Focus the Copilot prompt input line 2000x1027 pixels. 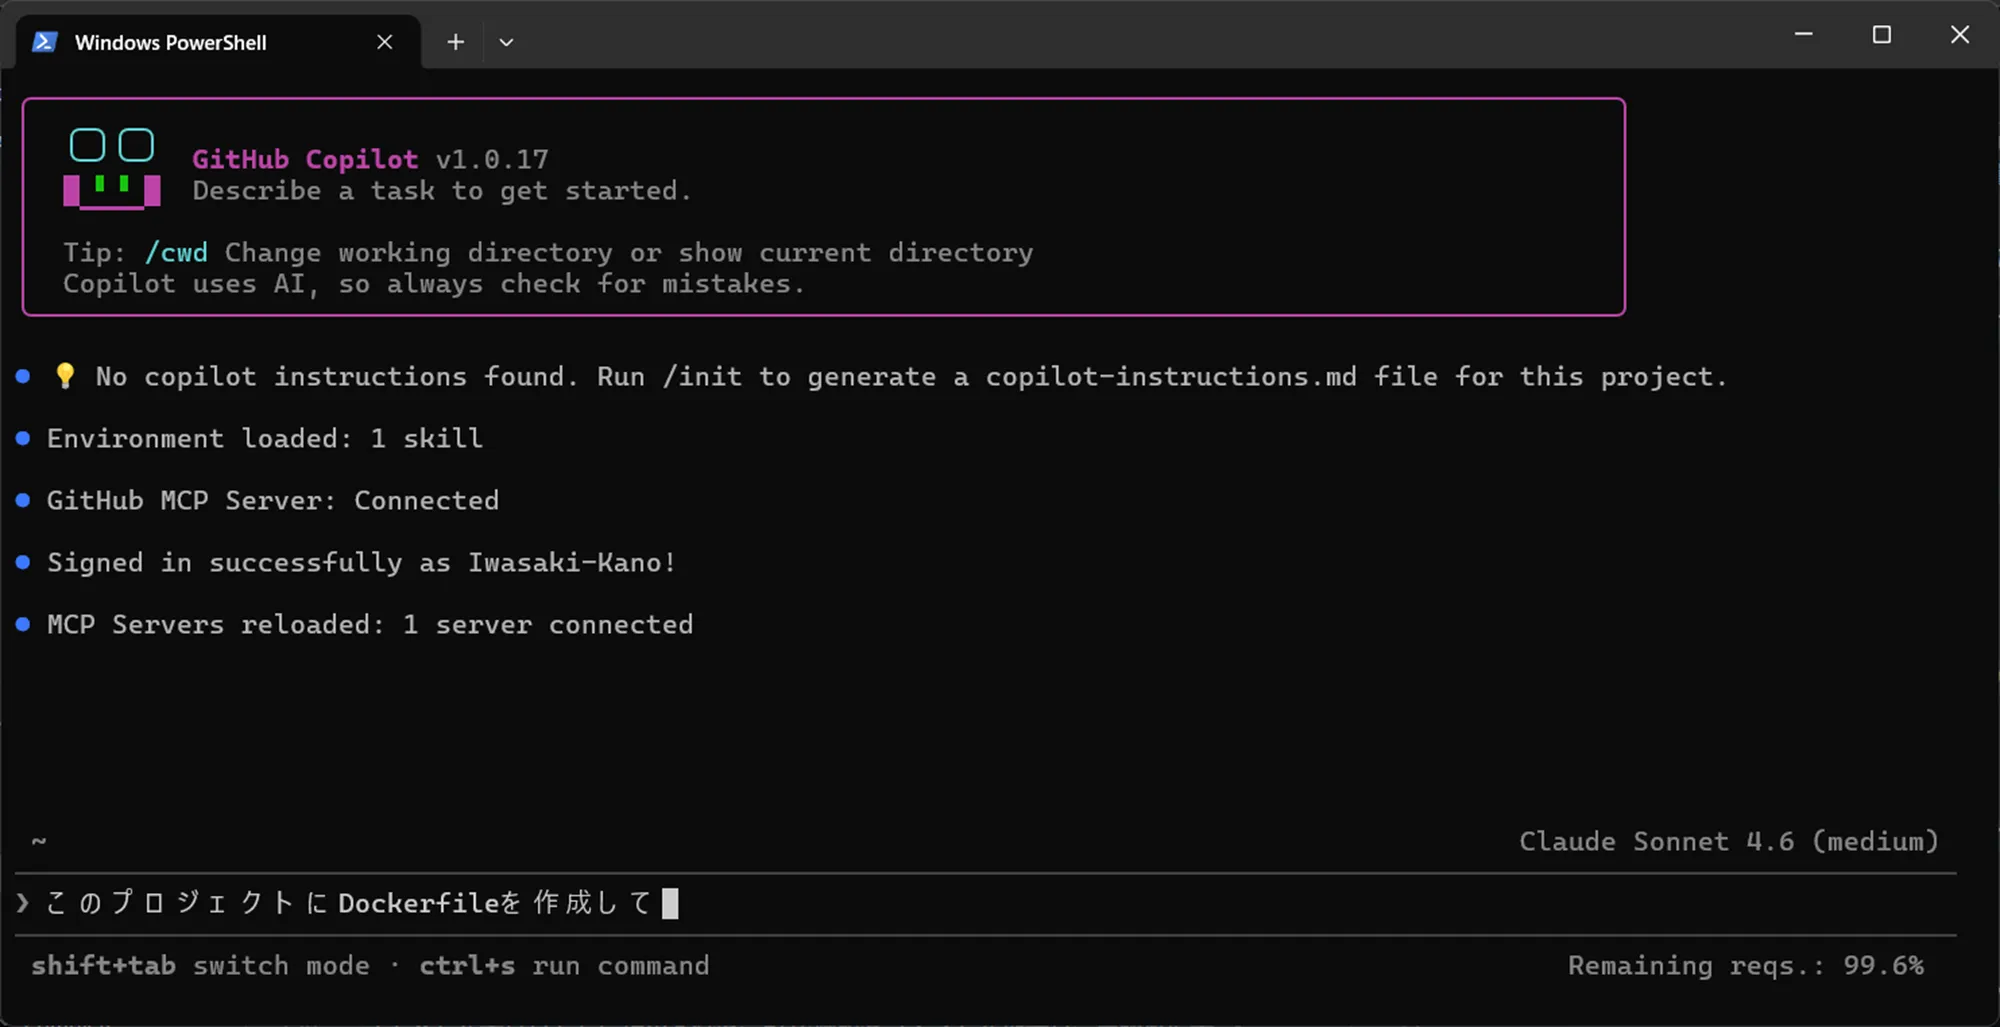tap(985, 903)
